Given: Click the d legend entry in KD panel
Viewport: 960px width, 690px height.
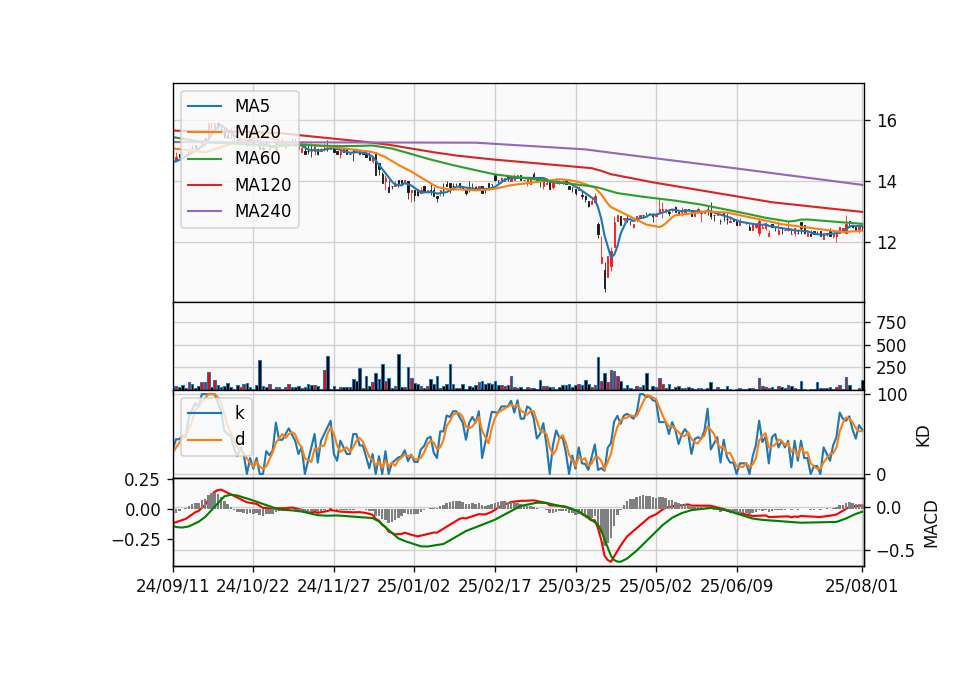Looking at the screenshot, I should [x=240, y=439].
